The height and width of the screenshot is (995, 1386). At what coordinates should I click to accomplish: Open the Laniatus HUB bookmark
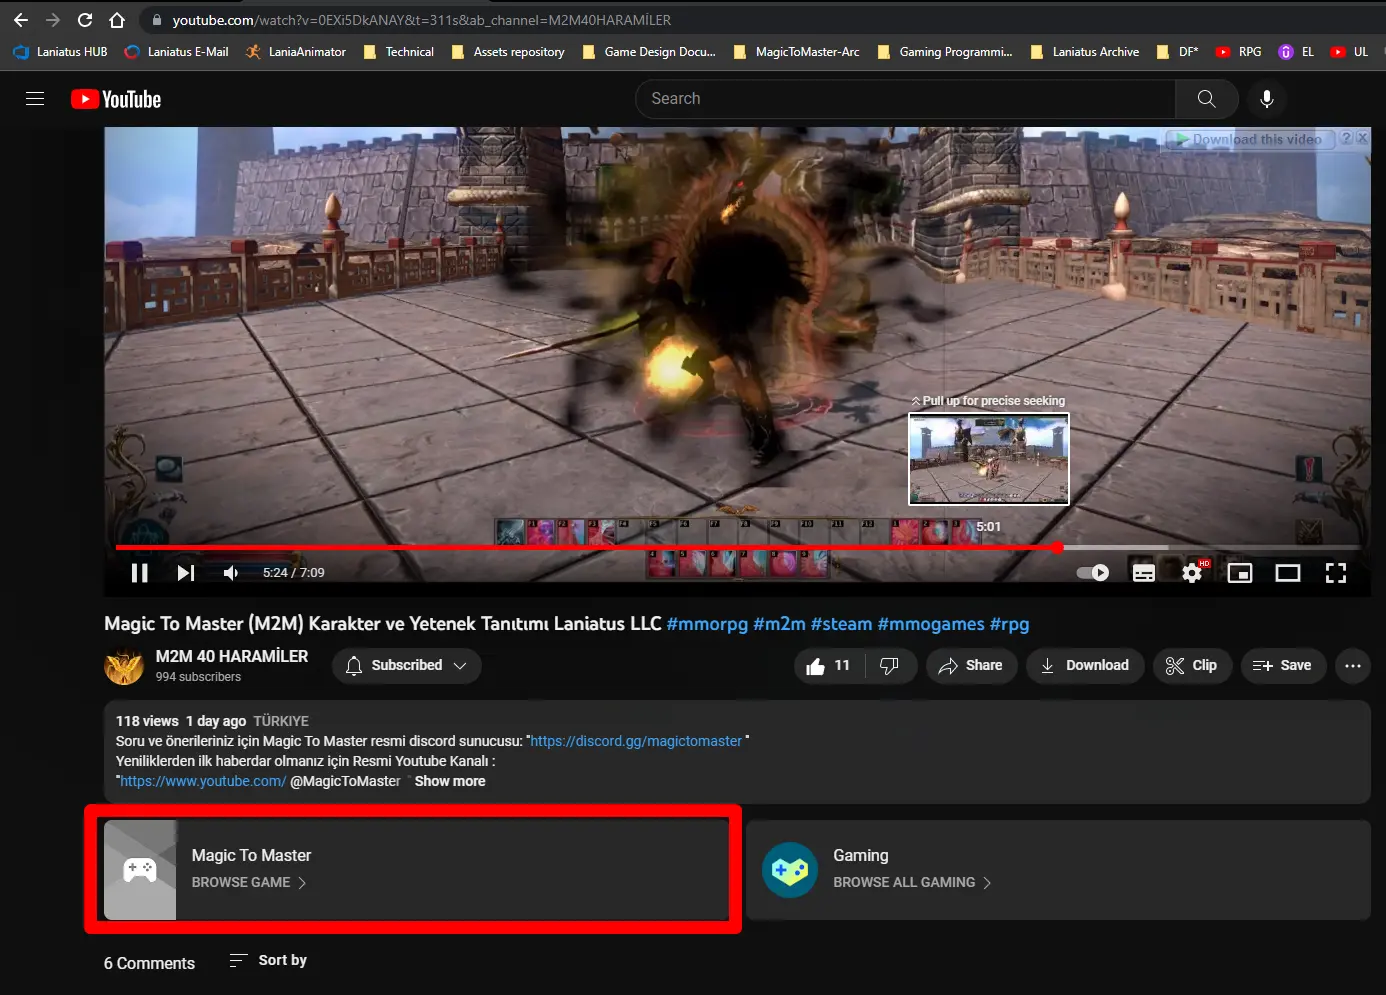[61, 52]
